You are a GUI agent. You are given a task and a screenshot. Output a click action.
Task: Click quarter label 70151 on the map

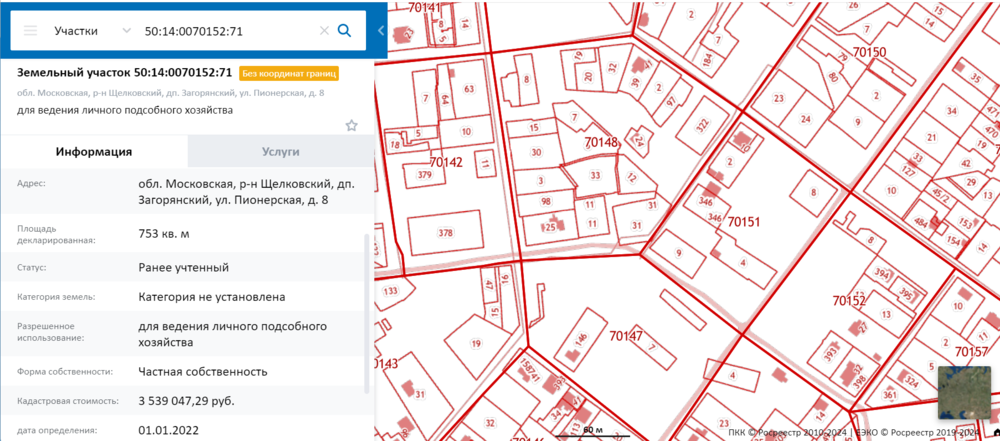[745, 221]
